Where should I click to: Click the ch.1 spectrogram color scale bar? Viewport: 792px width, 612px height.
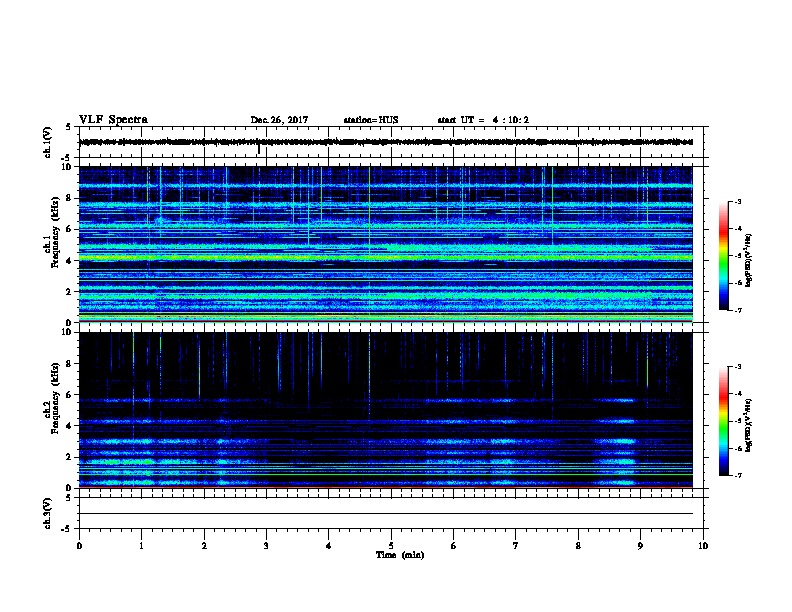click(723, 256)
